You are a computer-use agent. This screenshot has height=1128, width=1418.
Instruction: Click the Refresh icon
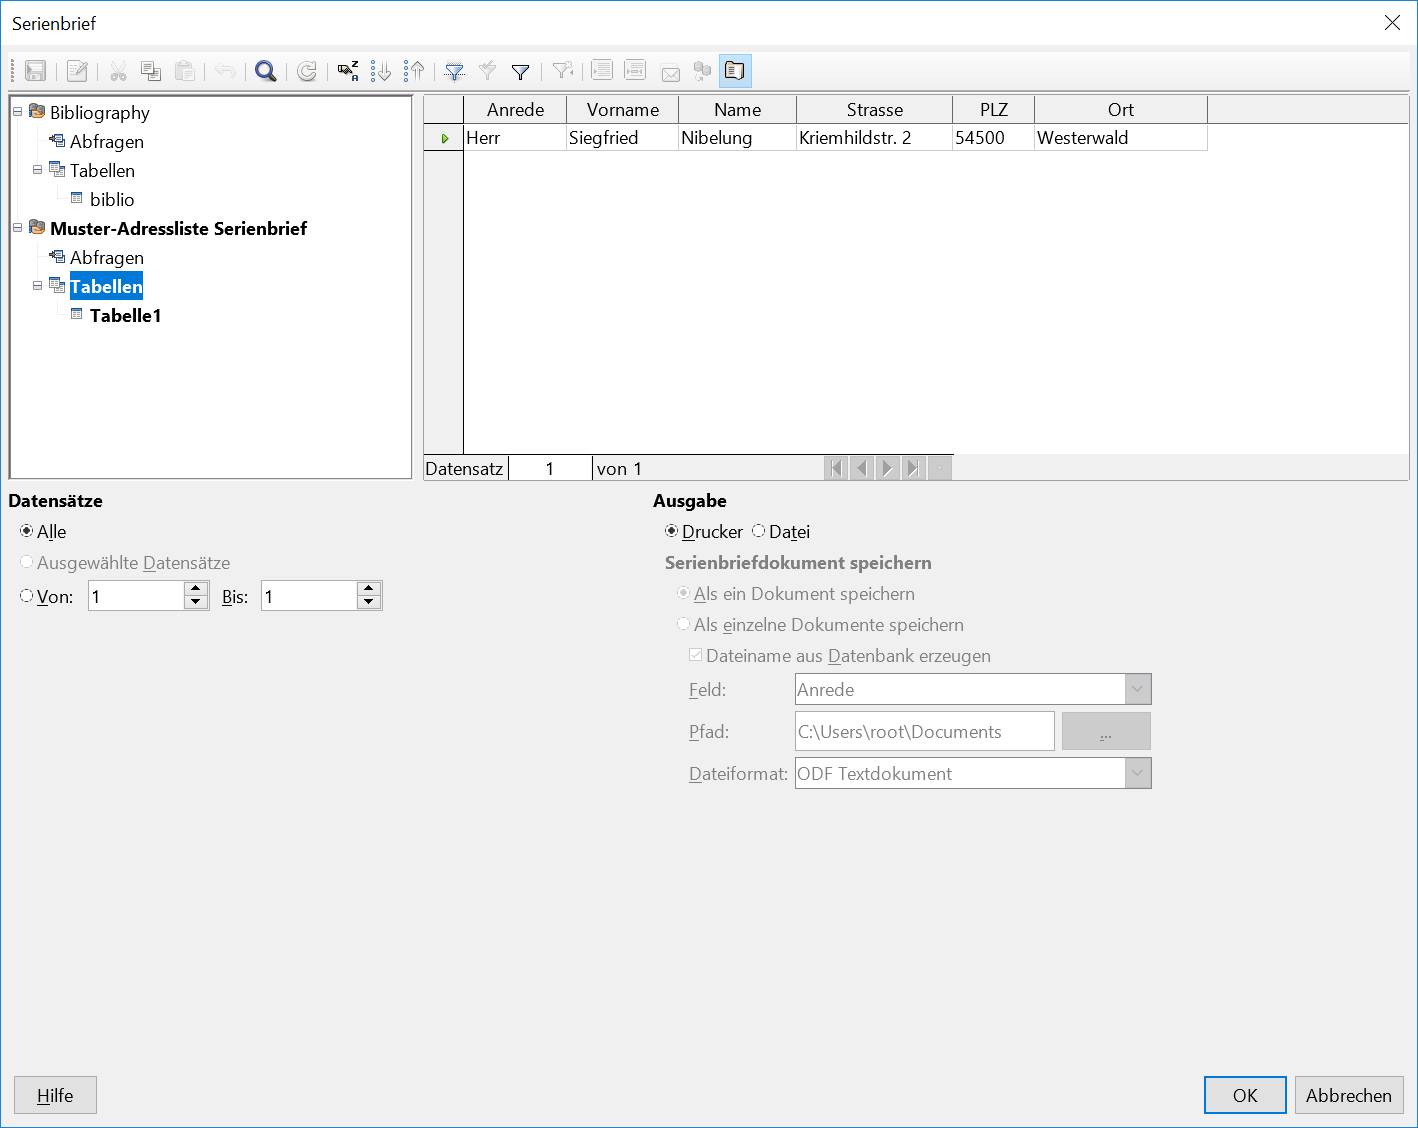(x=307, y=71)
